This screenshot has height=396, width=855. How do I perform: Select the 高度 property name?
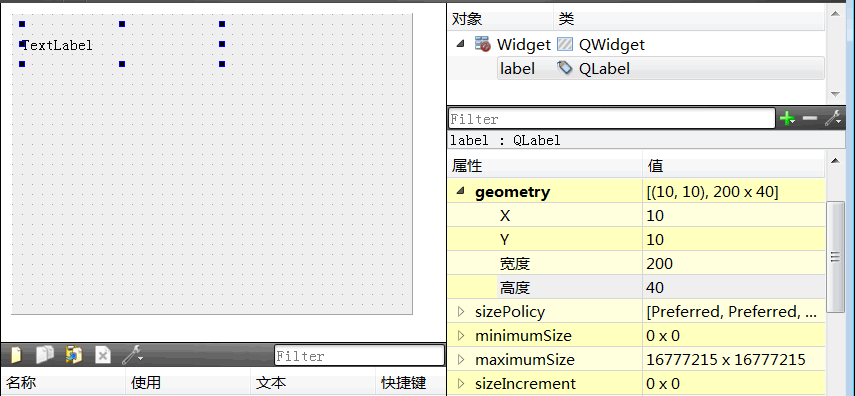pos(514,288)
